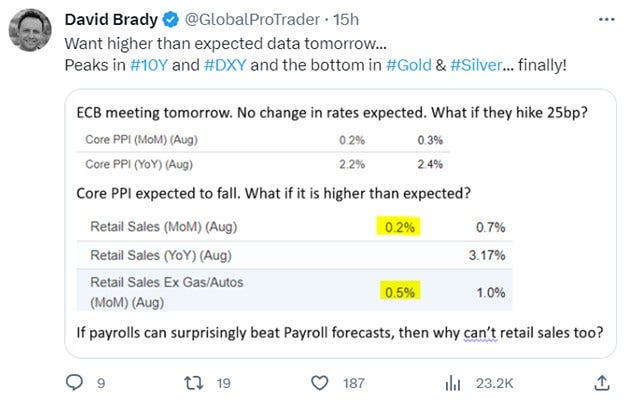Screen dimensions: 624x400
Task: Click the highlighted 0.2% Retail Sales value
Action: 399,227
